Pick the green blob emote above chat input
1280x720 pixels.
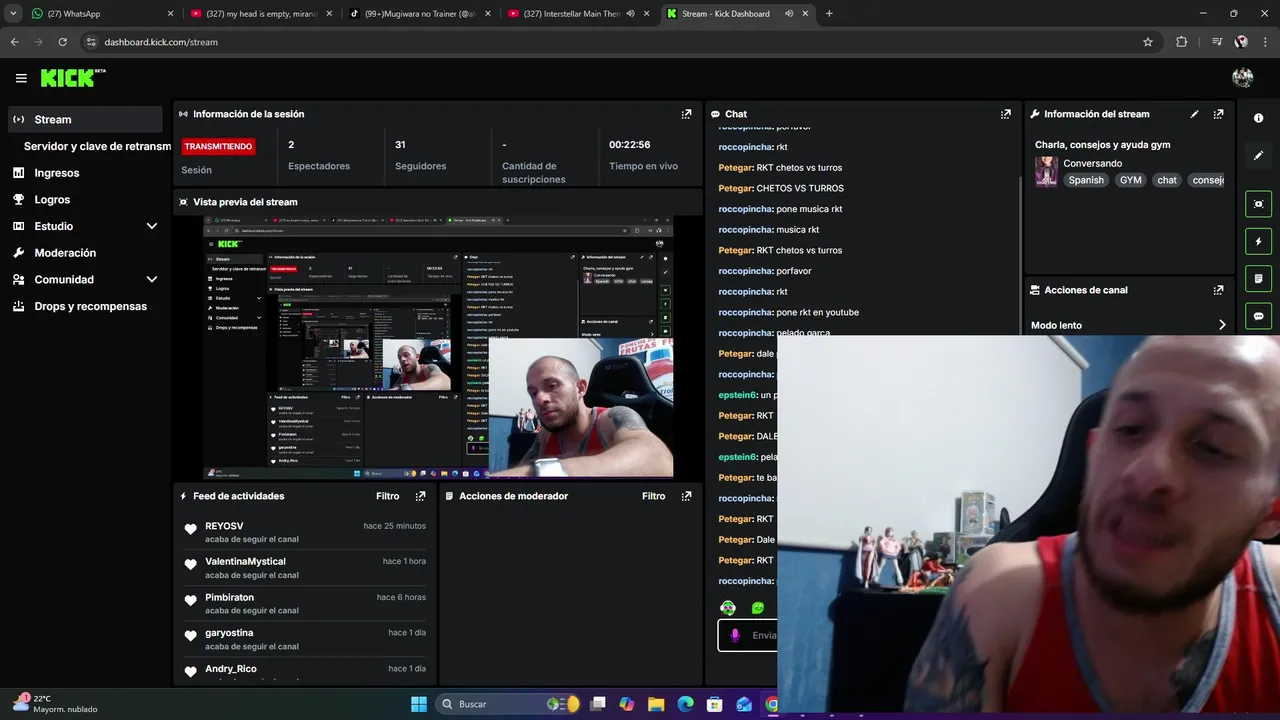point(758,608)
